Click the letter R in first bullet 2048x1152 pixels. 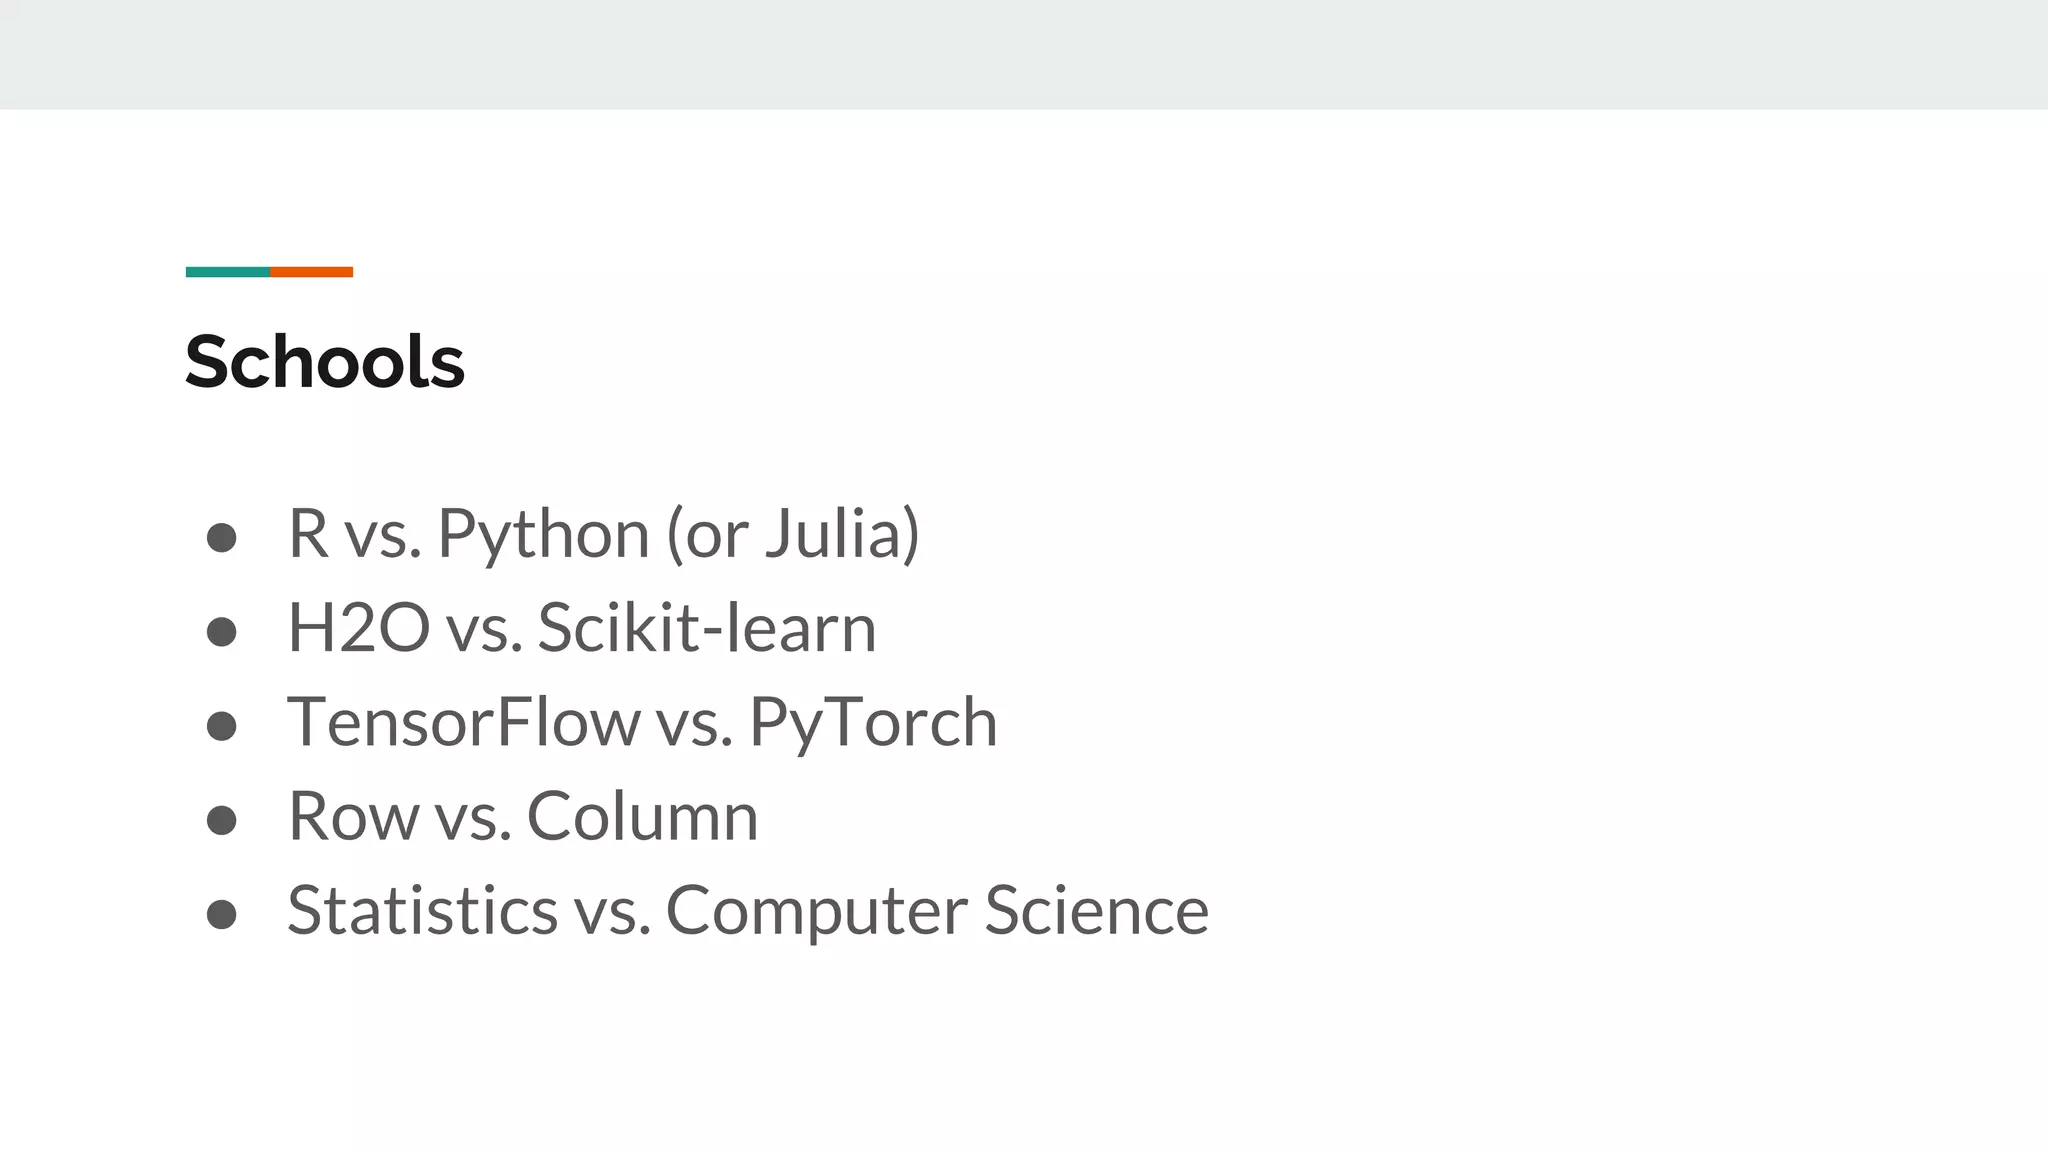(x=308, y=534)
